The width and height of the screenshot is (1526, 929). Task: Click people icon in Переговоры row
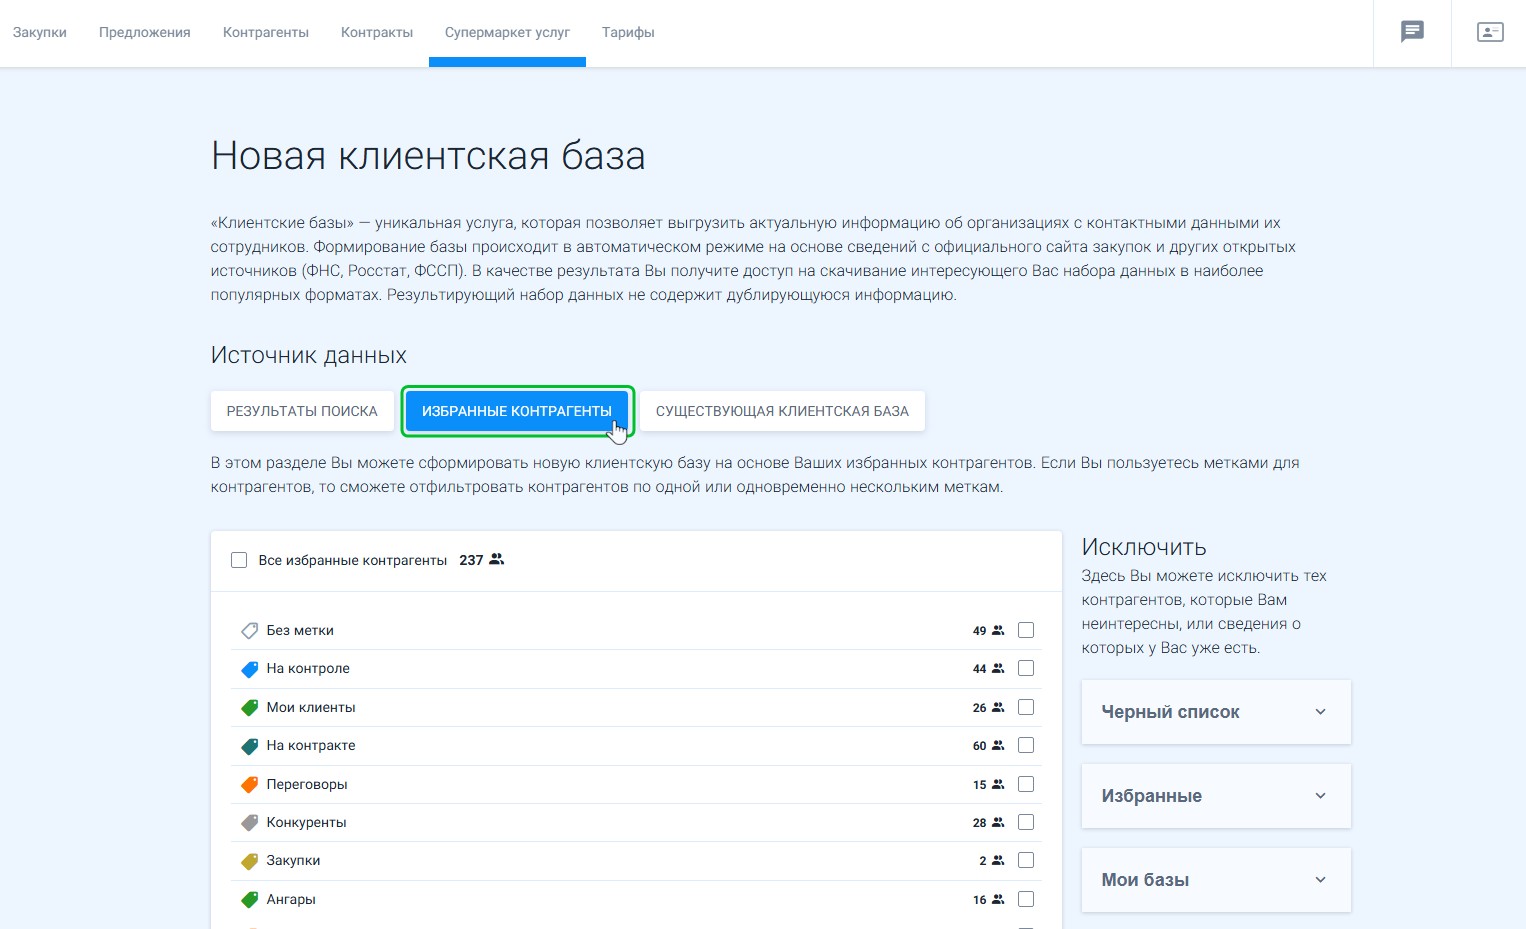(998, 785)
